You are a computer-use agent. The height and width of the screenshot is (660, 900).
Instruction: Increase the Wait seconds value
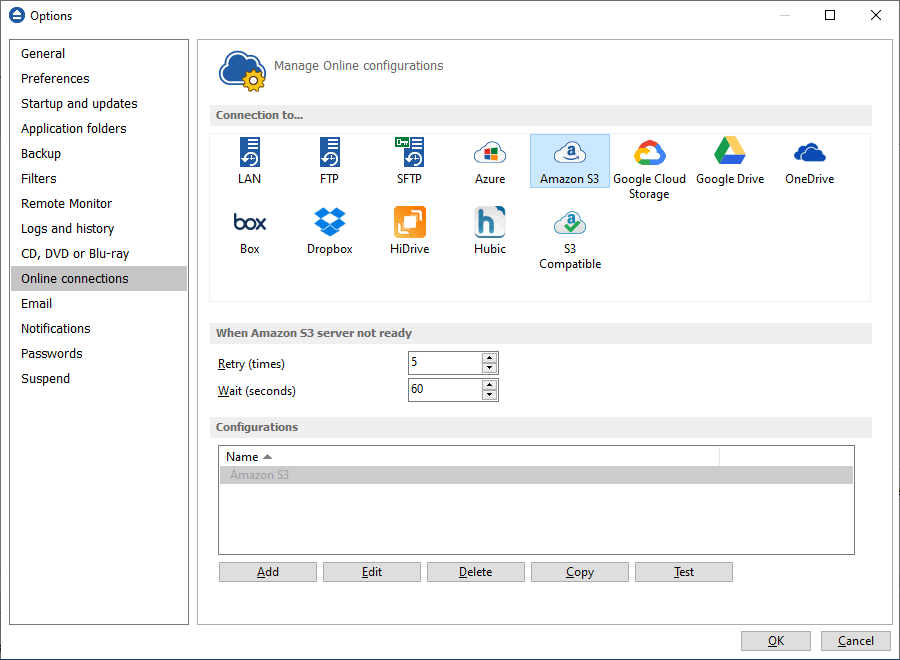489,385
